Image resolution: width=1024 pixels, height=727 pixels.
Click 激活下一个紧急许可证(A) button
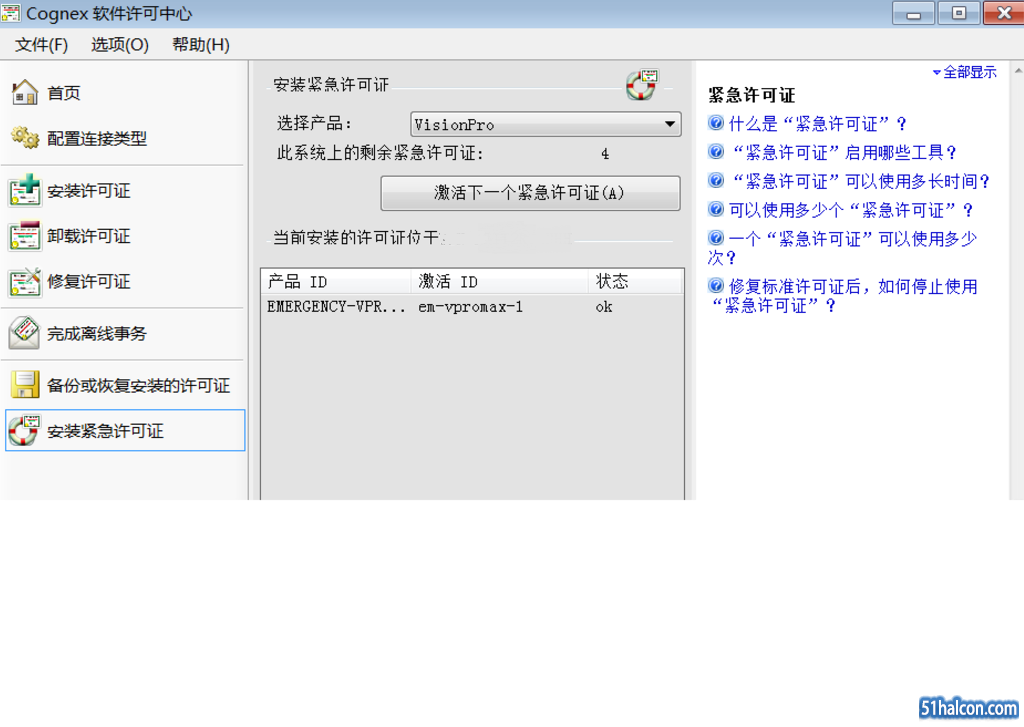pyautogui.click(x=530, y=193)
